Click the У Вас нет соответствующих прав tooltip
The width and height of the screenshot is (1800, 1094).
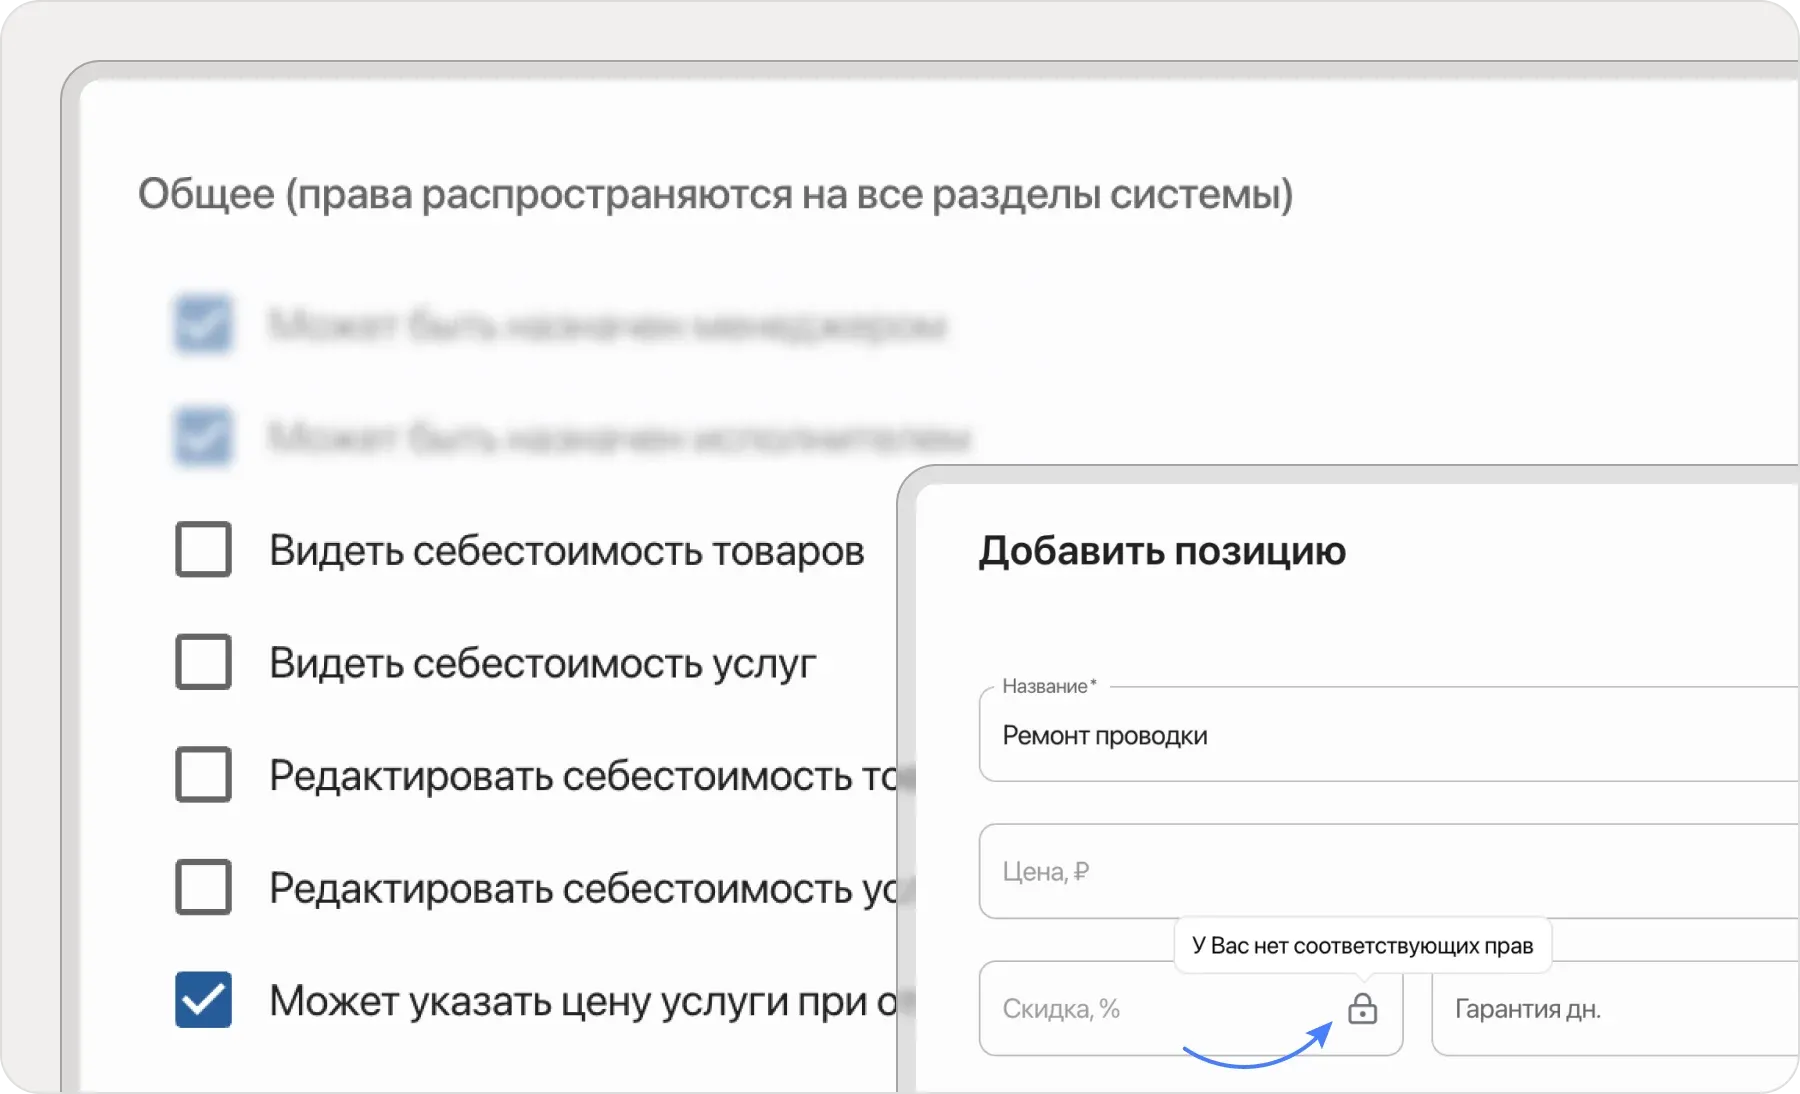click(1362, 944)
